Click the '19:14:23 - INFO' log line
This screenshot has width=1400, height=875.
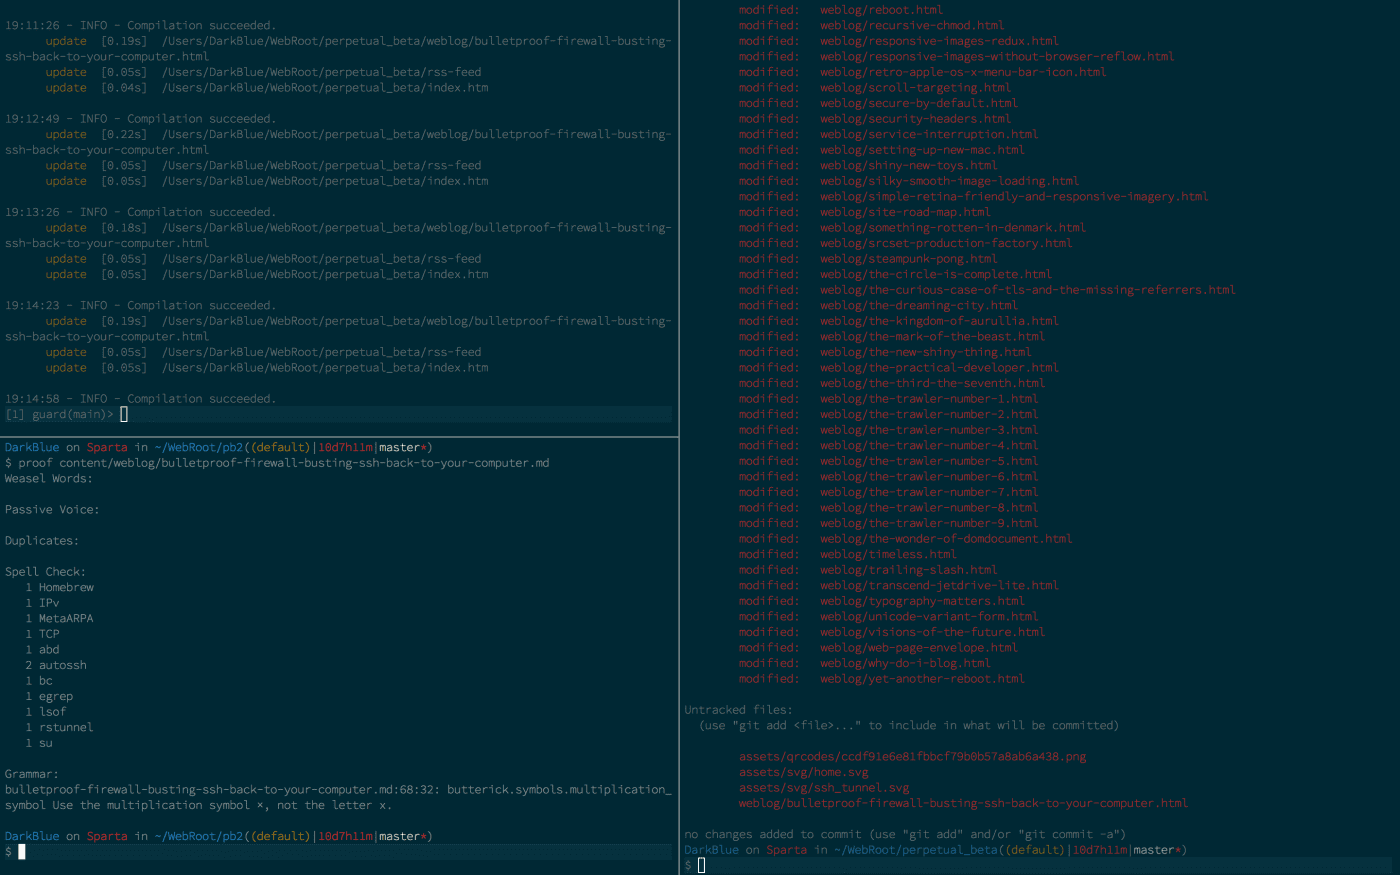140,305
